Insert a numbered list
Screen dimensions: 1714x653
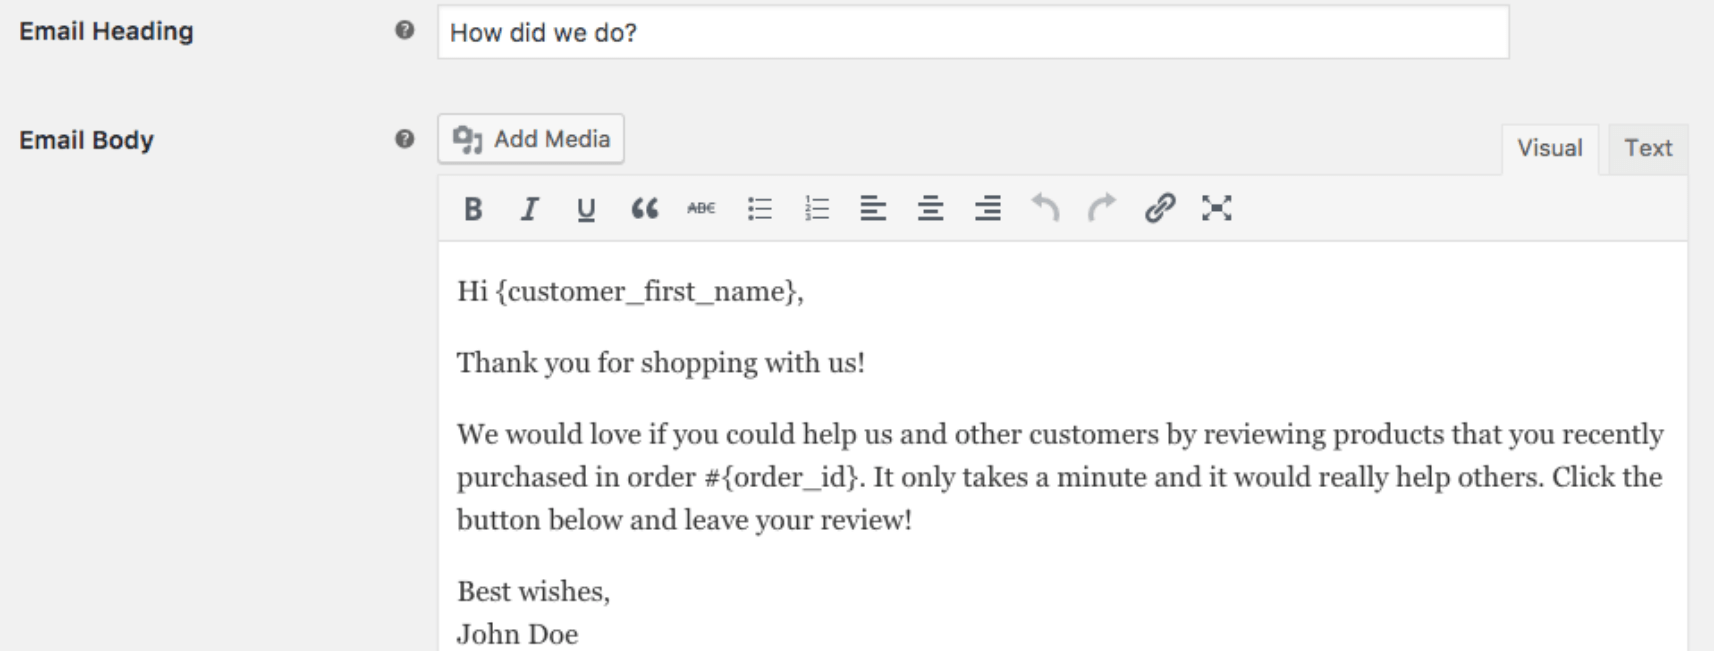click(x=817, y=209)
